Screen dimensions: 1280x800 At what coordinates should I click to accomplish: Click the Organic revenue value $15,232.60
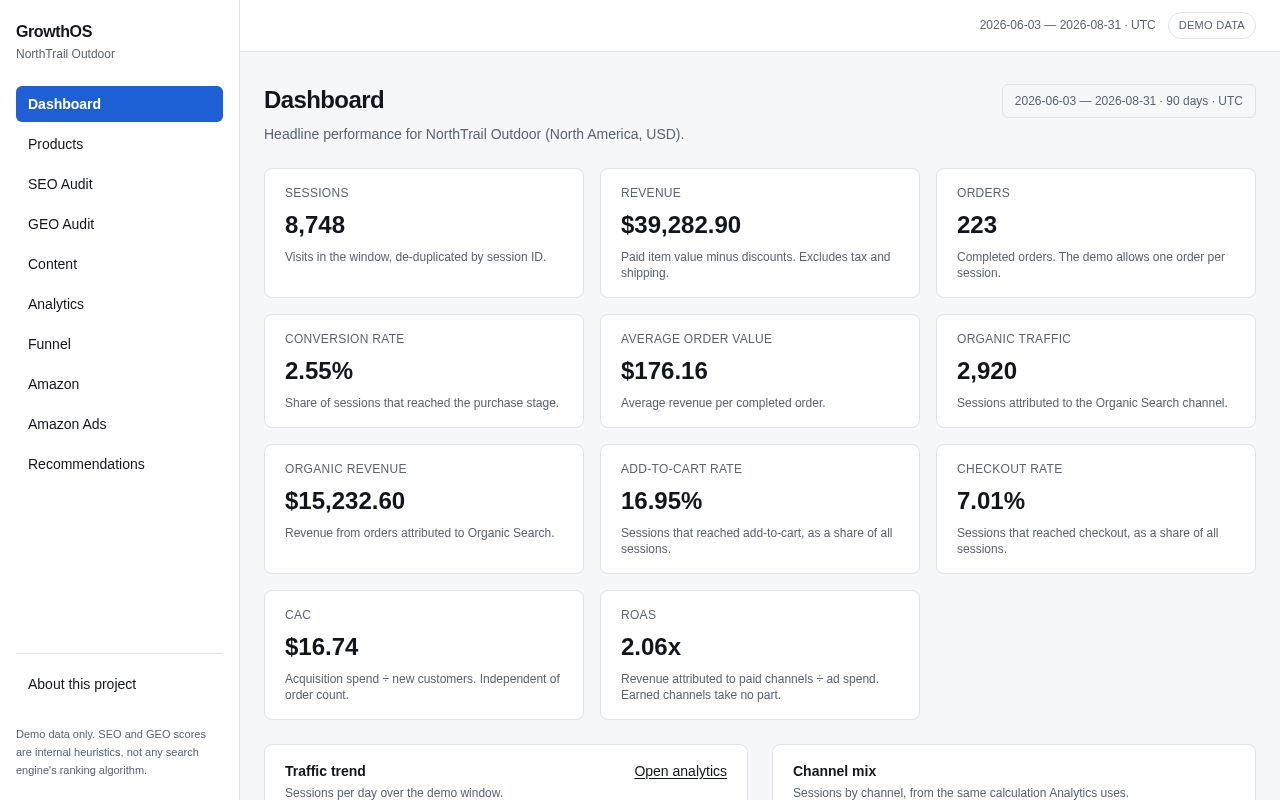point(345,501)
